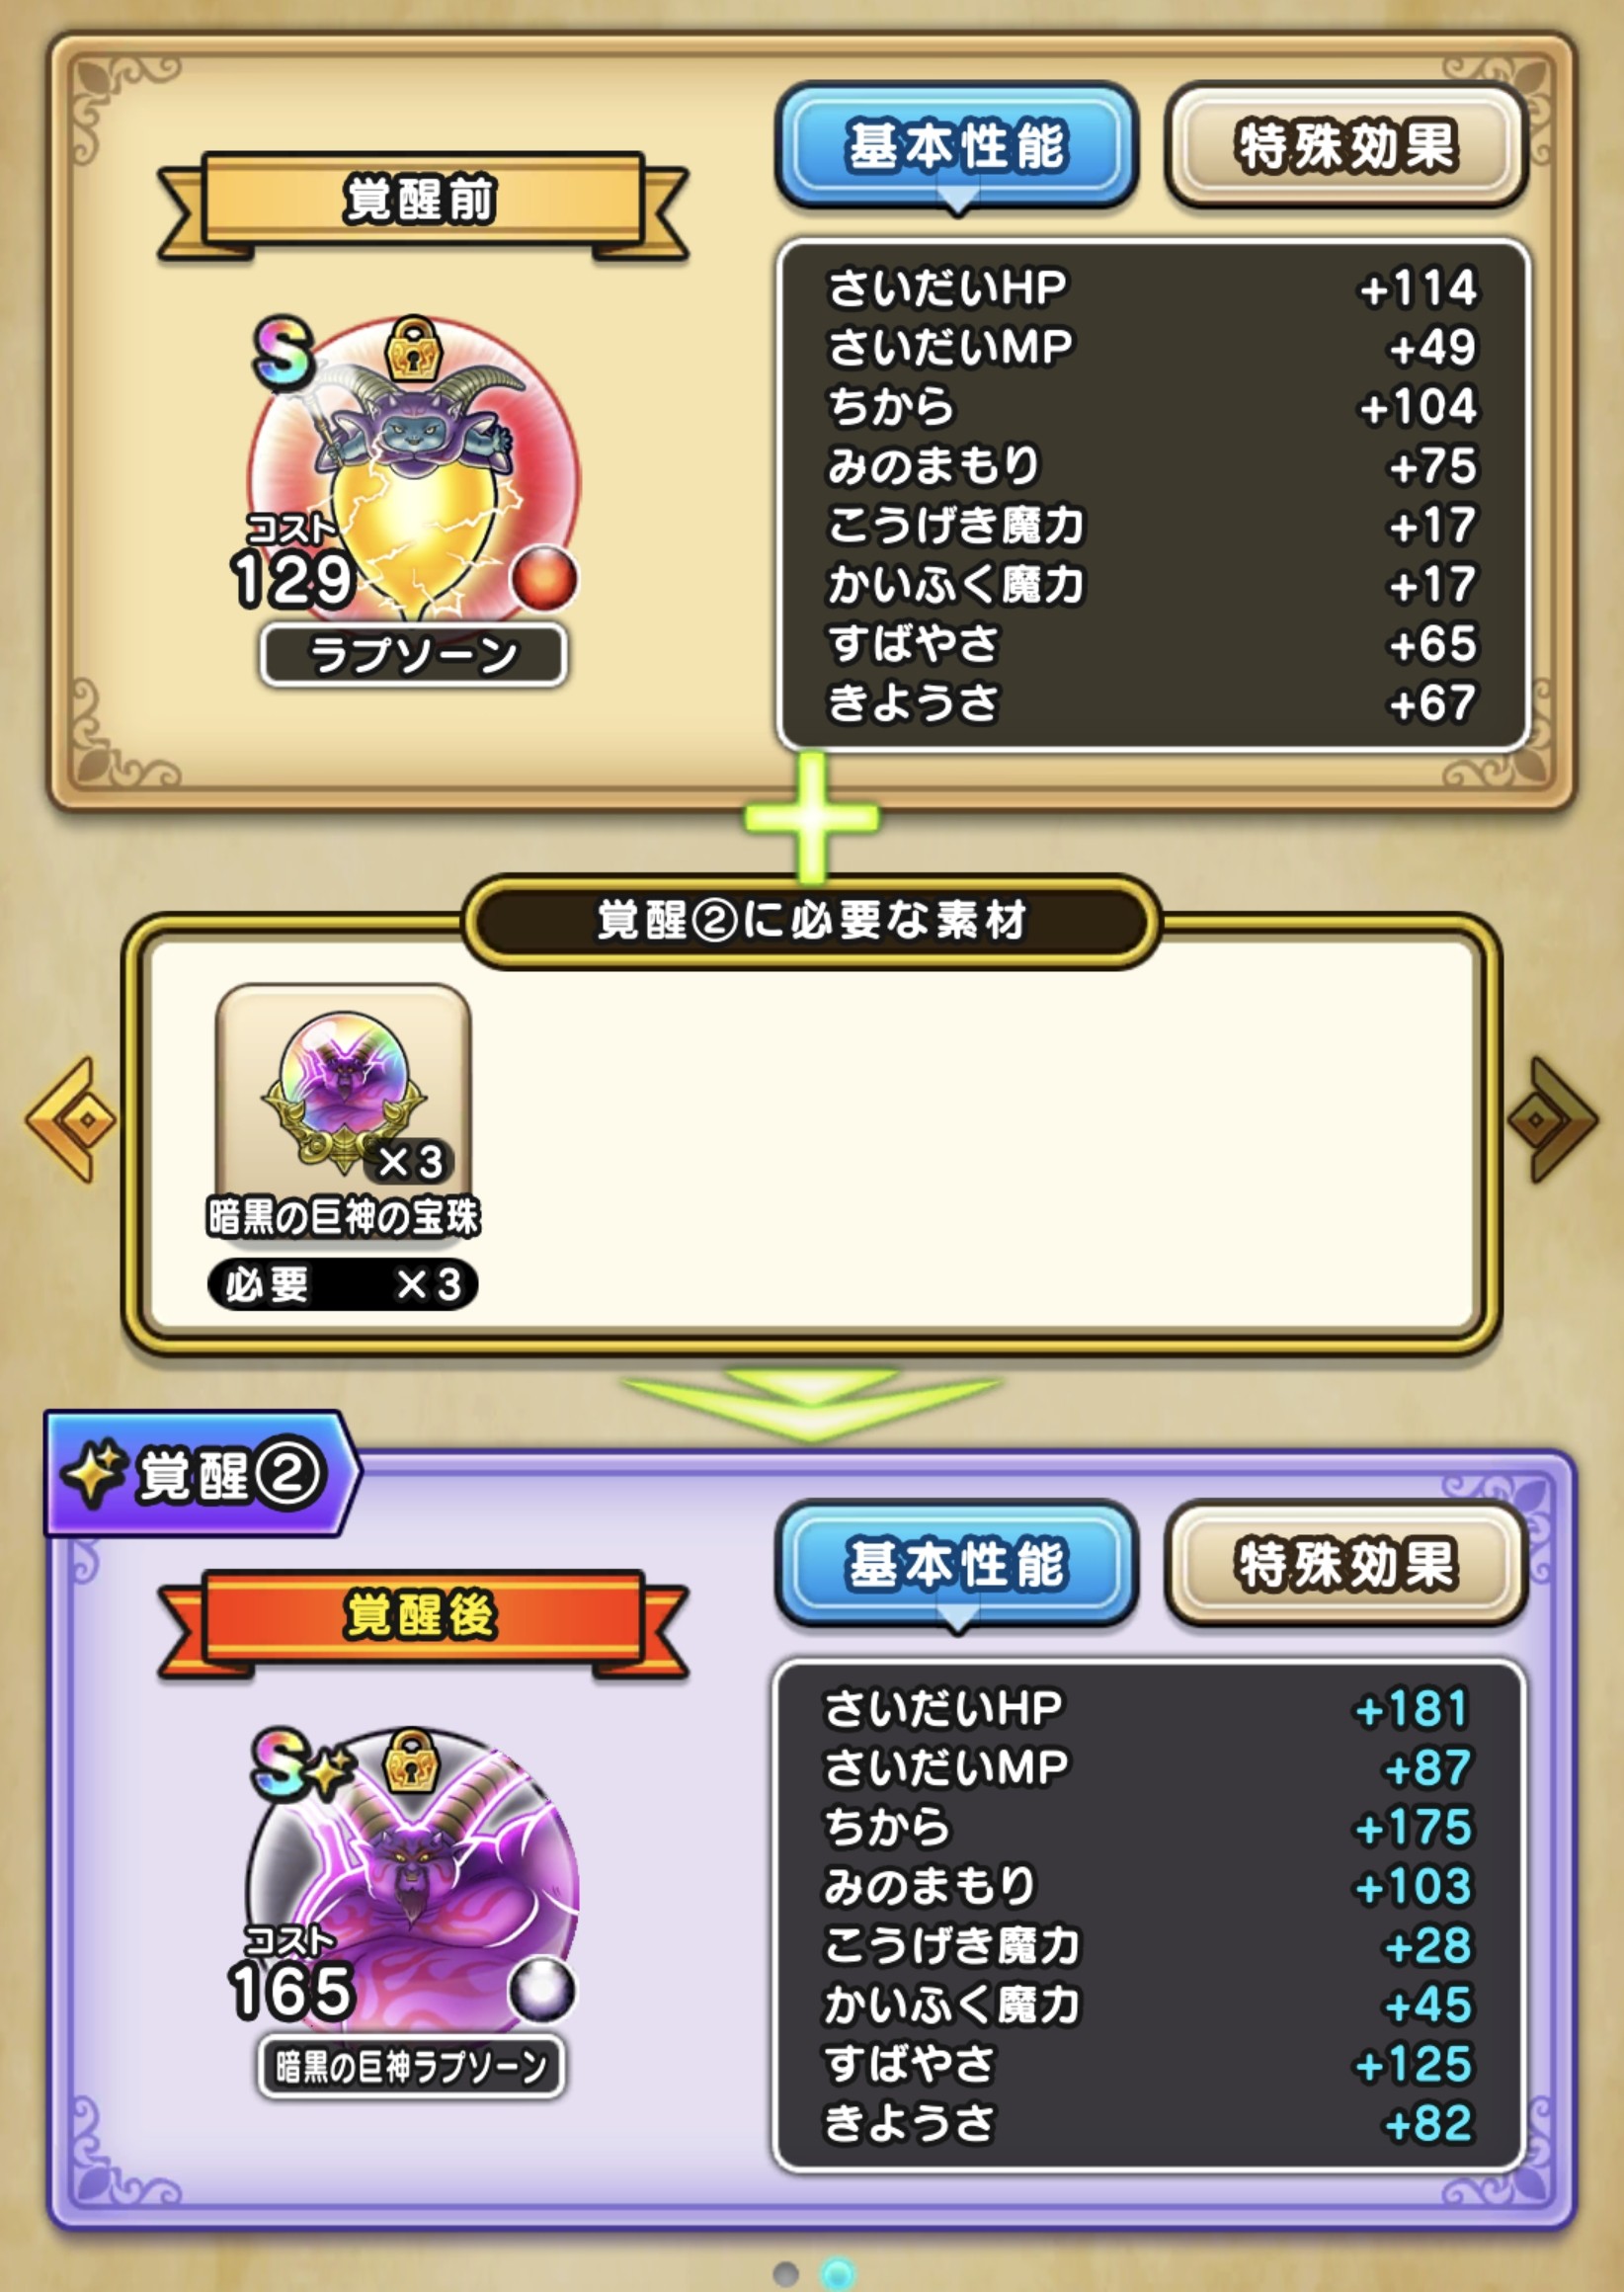
Task: Switch to 特殊効果 tab in 覚醒前 panel
Action: point(1346,147)
